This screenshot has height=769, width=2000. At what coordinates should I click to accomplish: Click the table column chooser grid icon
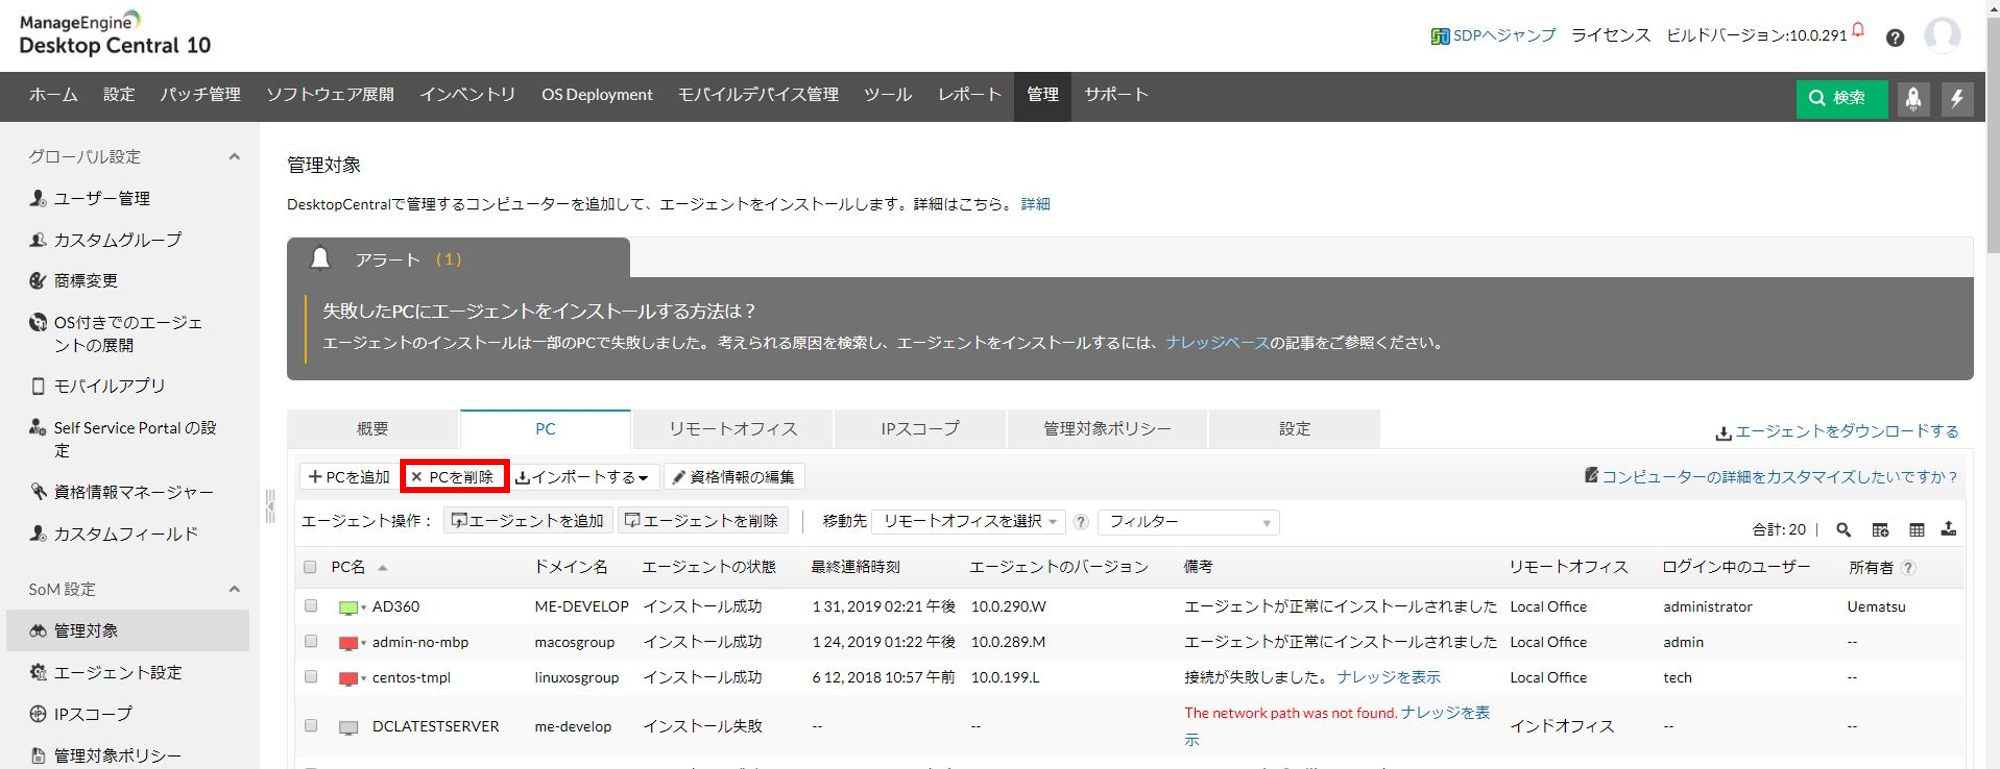coord(1916,529)
